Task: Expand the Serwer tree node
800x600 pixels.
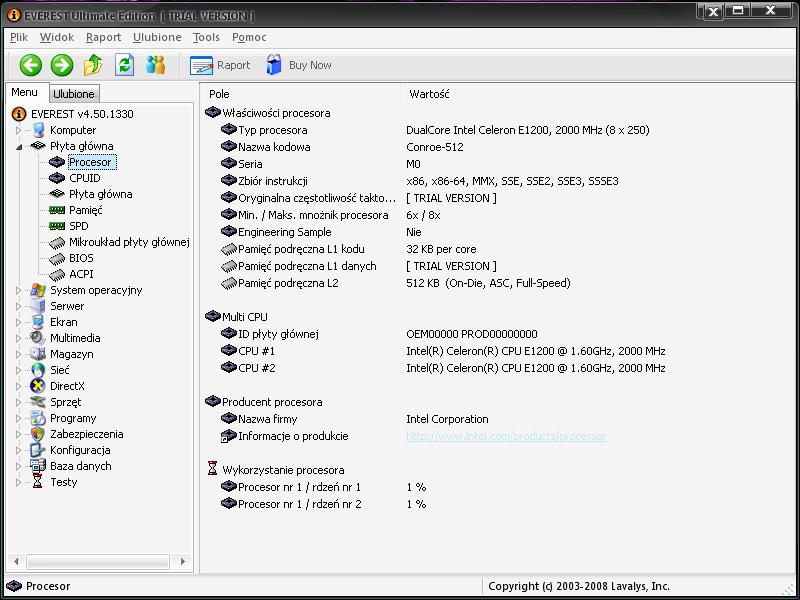Action: pos(18,307)
